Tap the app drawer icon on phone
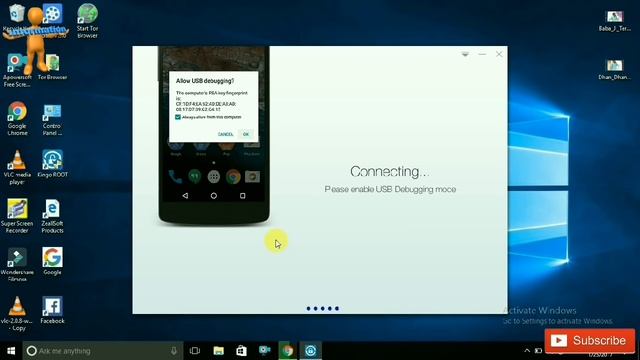 tap(213, 177)
